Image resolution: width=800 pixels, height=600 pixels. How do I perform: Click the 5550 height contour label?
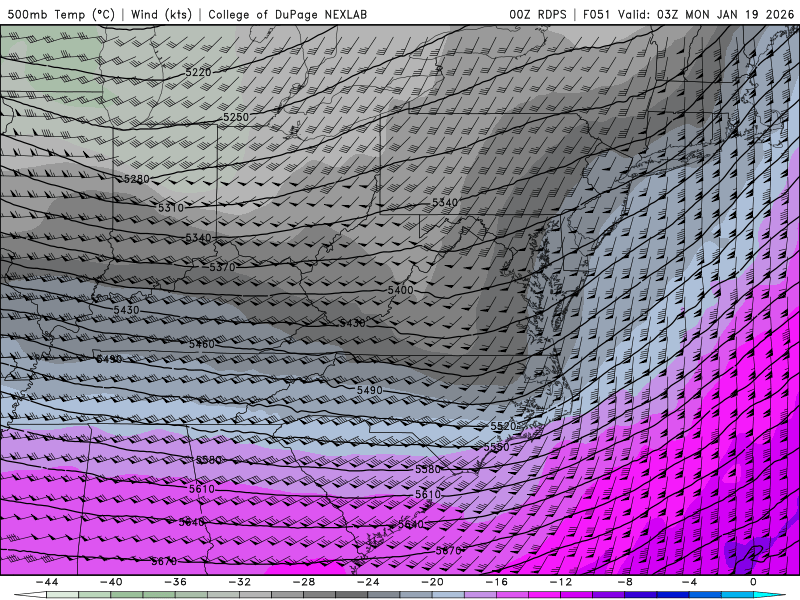[496, 447]
